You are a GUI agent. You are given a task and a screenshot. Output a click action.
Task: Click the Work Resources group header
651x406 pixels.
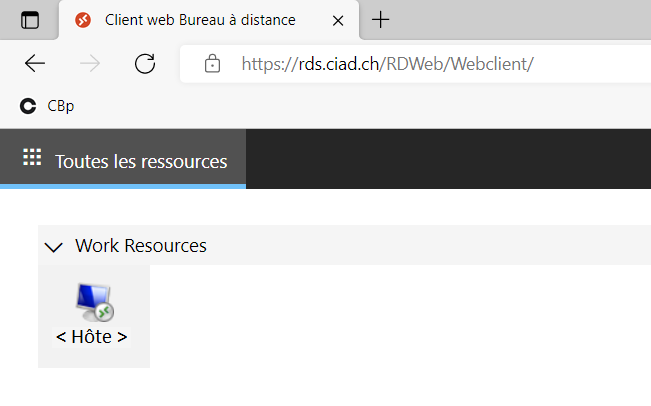[344, 245]
